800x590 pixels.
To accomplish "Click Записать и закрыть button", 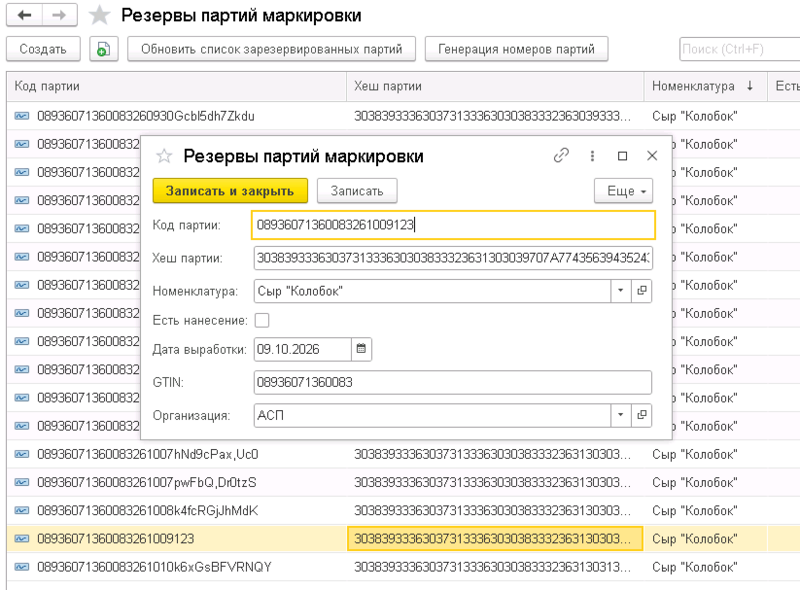I will coord(230,191).
